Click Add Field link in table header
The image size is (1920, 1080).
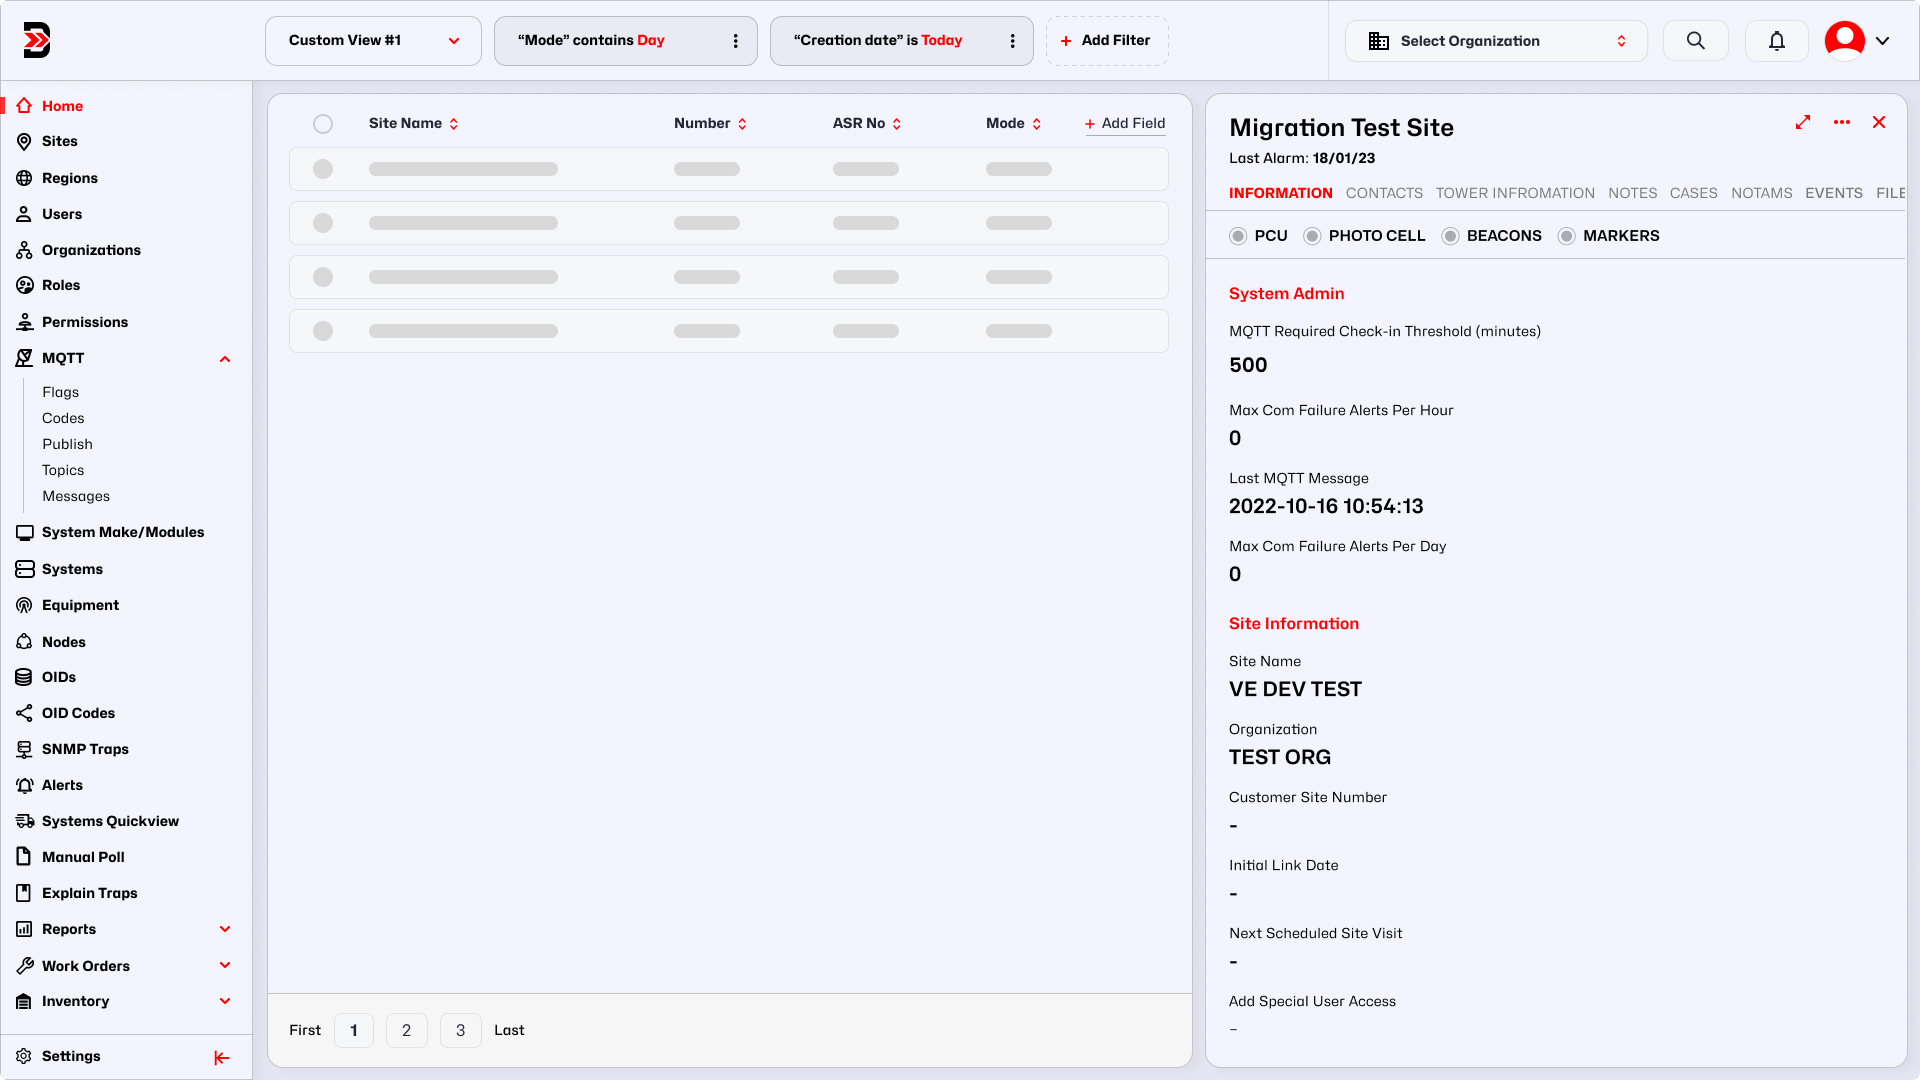click(1125, 123)
